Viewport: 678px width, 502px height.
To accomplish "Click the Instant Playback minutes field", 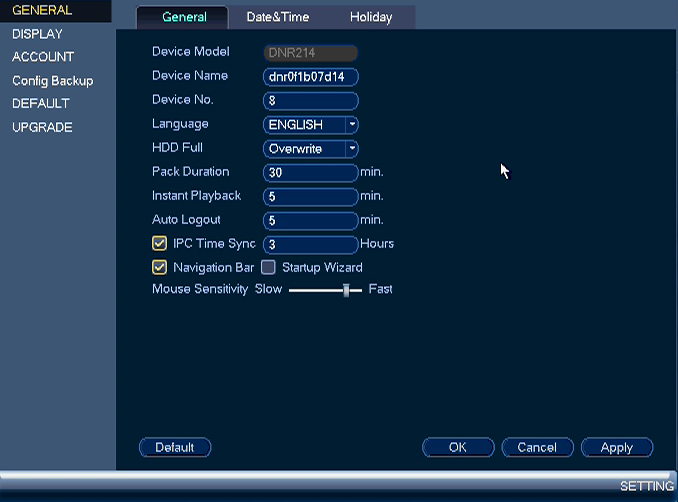I will [310, 197].
